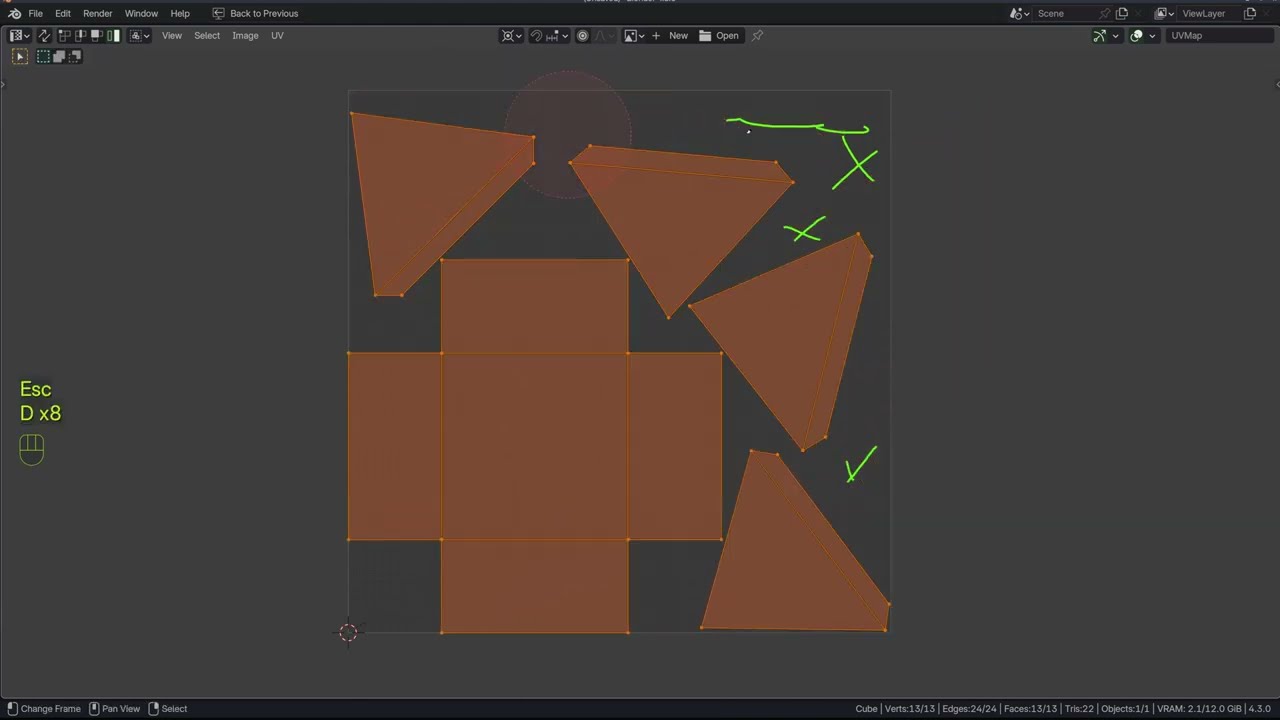The width and height of the screenshot is (1280, 720).
Task: Select the Tweak tool icon
Action: coord(19,56)
